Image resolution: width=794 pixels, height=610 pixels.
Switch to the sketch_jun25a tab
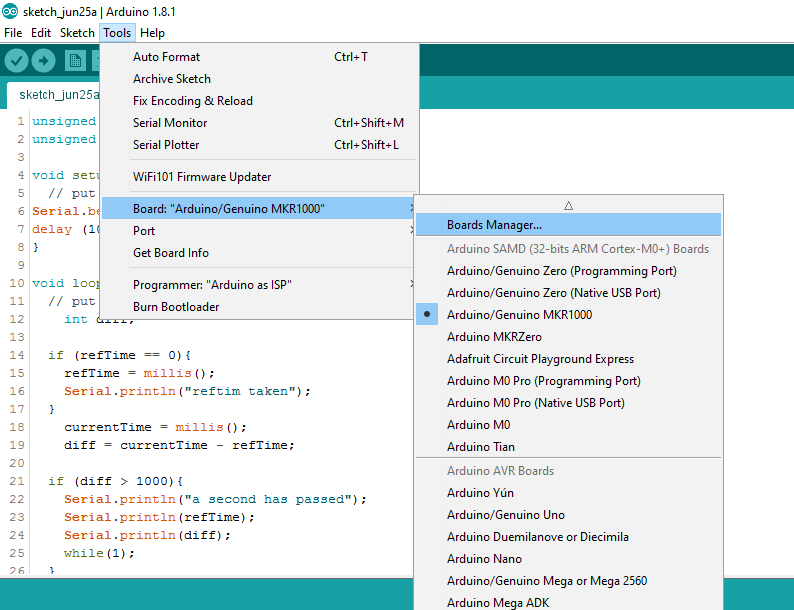click(58, 95)
